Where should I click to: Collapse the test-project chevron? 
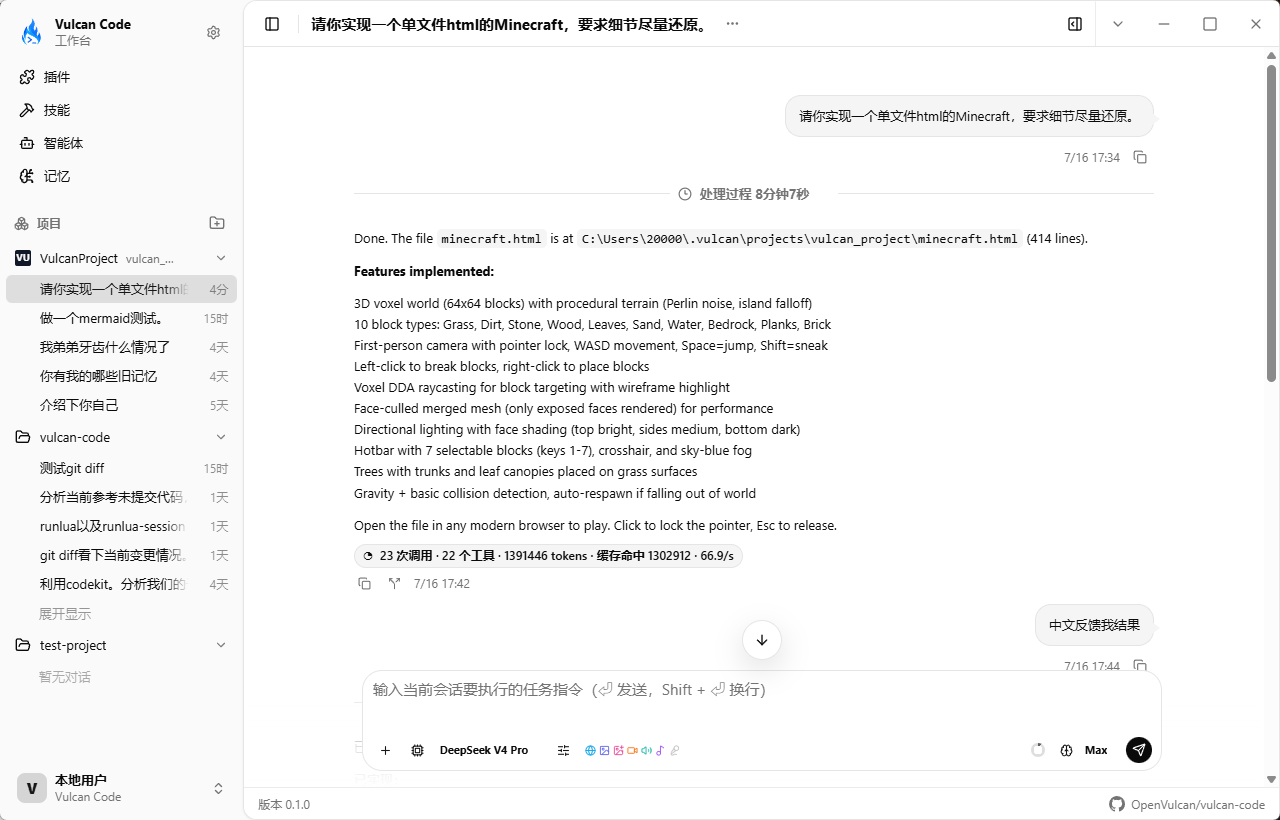click(221, 645)
